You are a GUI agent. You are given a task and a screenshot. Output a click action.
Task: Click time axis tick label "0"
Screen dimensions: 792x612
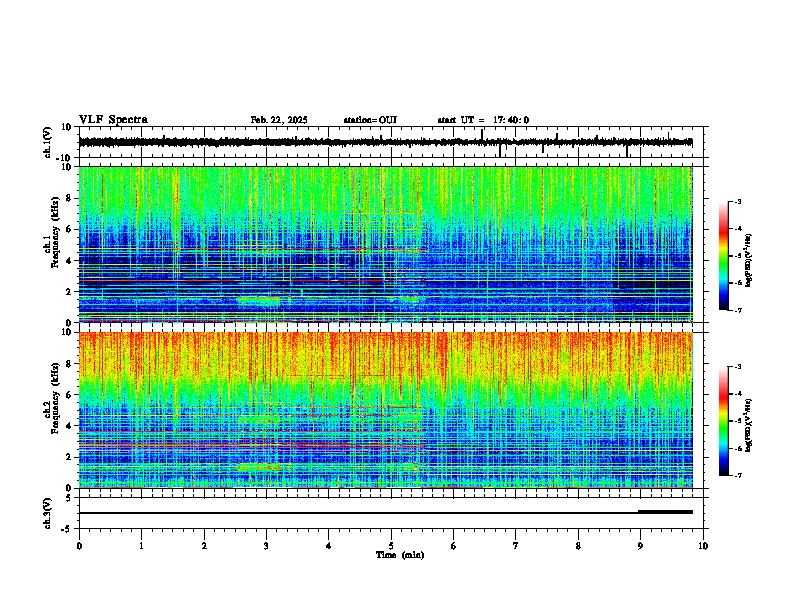pos(79,546)
